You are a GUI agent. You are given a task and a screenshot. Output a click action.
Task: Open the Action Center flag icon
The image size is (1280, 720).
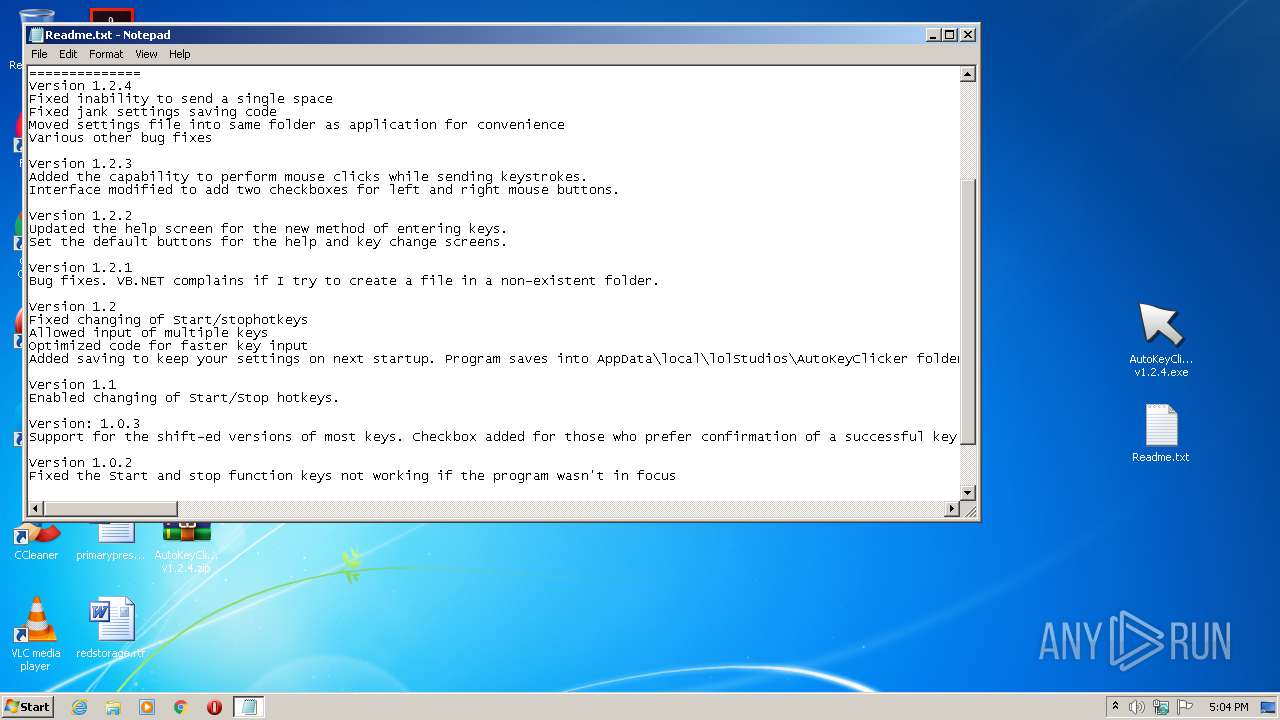[1185, 707]
